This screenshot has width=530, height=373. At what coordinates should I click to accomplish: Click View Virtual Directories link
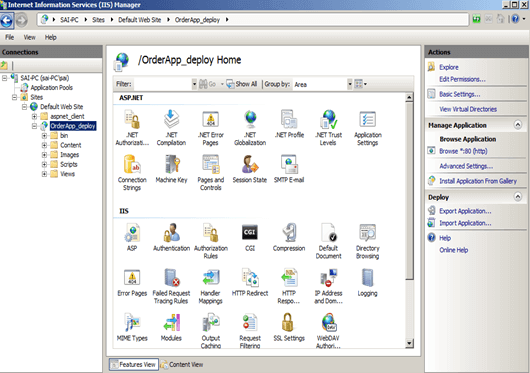pos(468,109)
